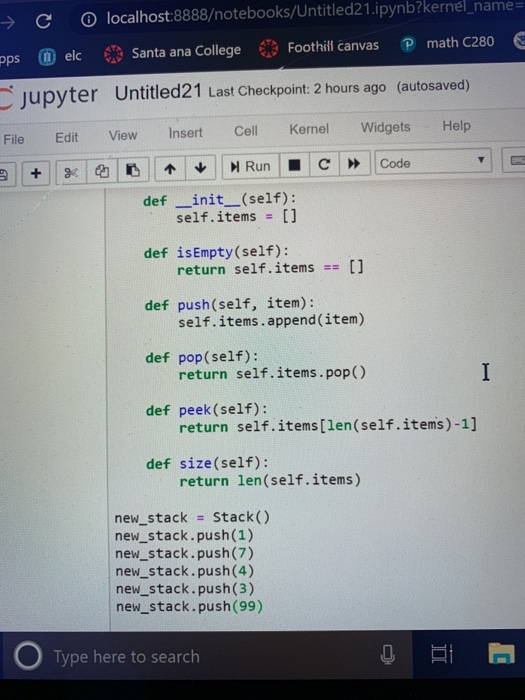Viewport: 525px width, 700px height.
Task: Click the 'new_stack.push(7)' line
Action: [184, 553]
